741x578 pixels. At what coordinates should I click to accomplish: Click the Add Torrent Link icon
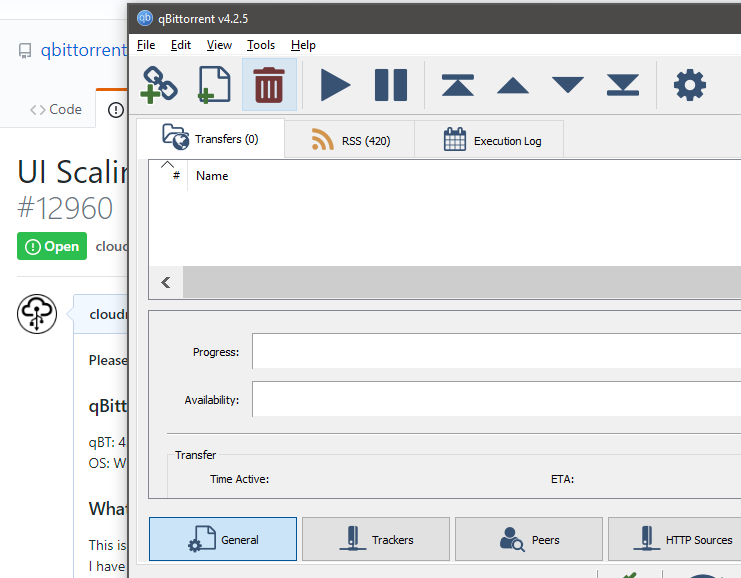(x=159, y=85)
